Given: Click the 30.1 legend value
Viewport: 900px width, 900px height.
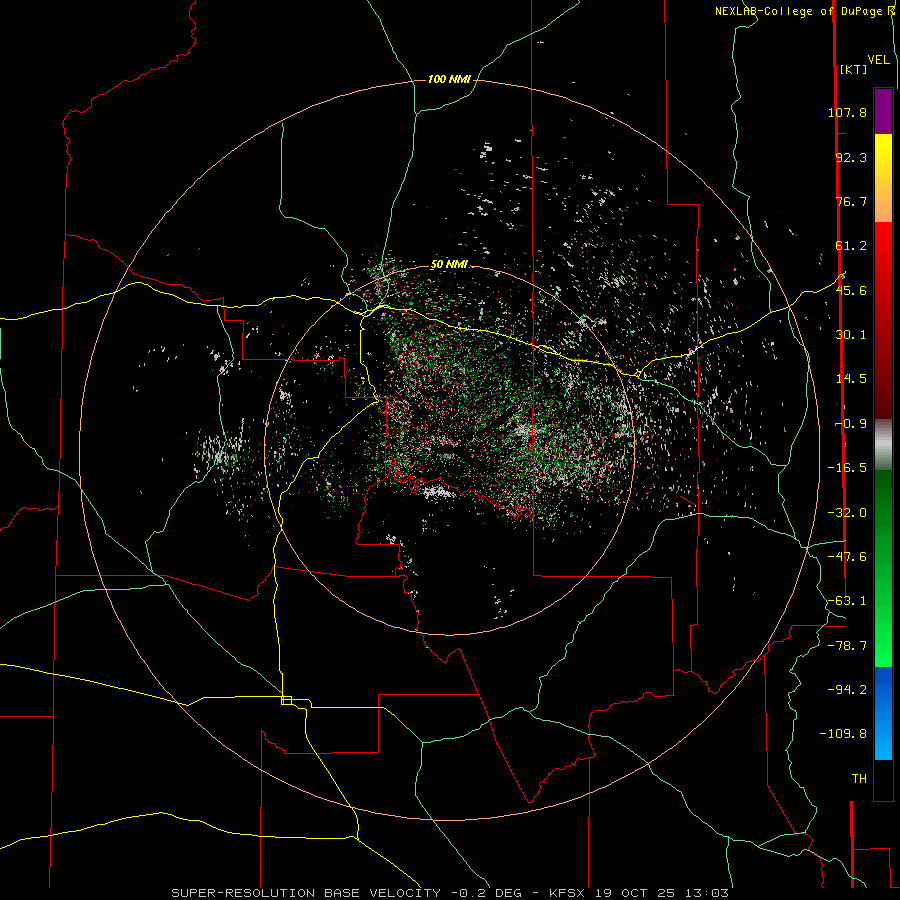Looking at the screenshot, I should click(x=851, y=335).
